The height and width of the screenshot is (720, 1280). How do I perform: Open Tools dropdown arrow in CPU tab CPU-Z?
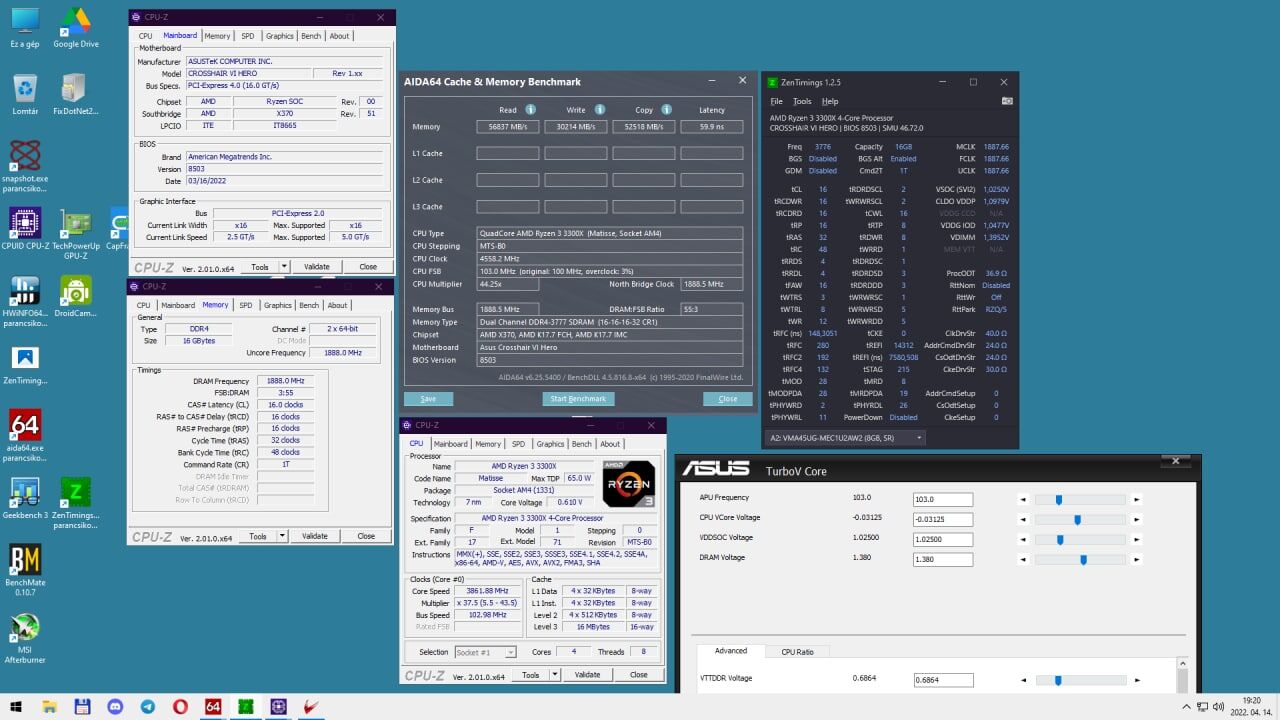click(x=555, y=675)
